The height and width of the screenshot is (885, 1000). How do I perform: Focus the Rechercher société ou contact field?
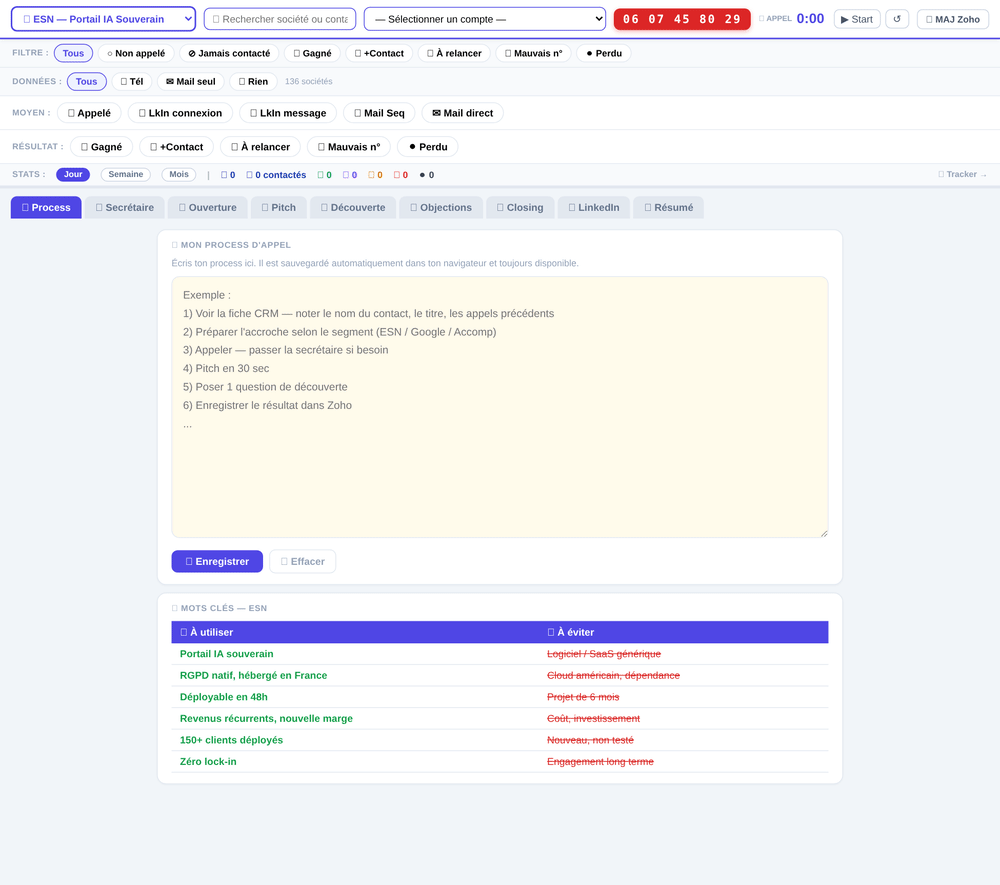[x=280, y=19]
